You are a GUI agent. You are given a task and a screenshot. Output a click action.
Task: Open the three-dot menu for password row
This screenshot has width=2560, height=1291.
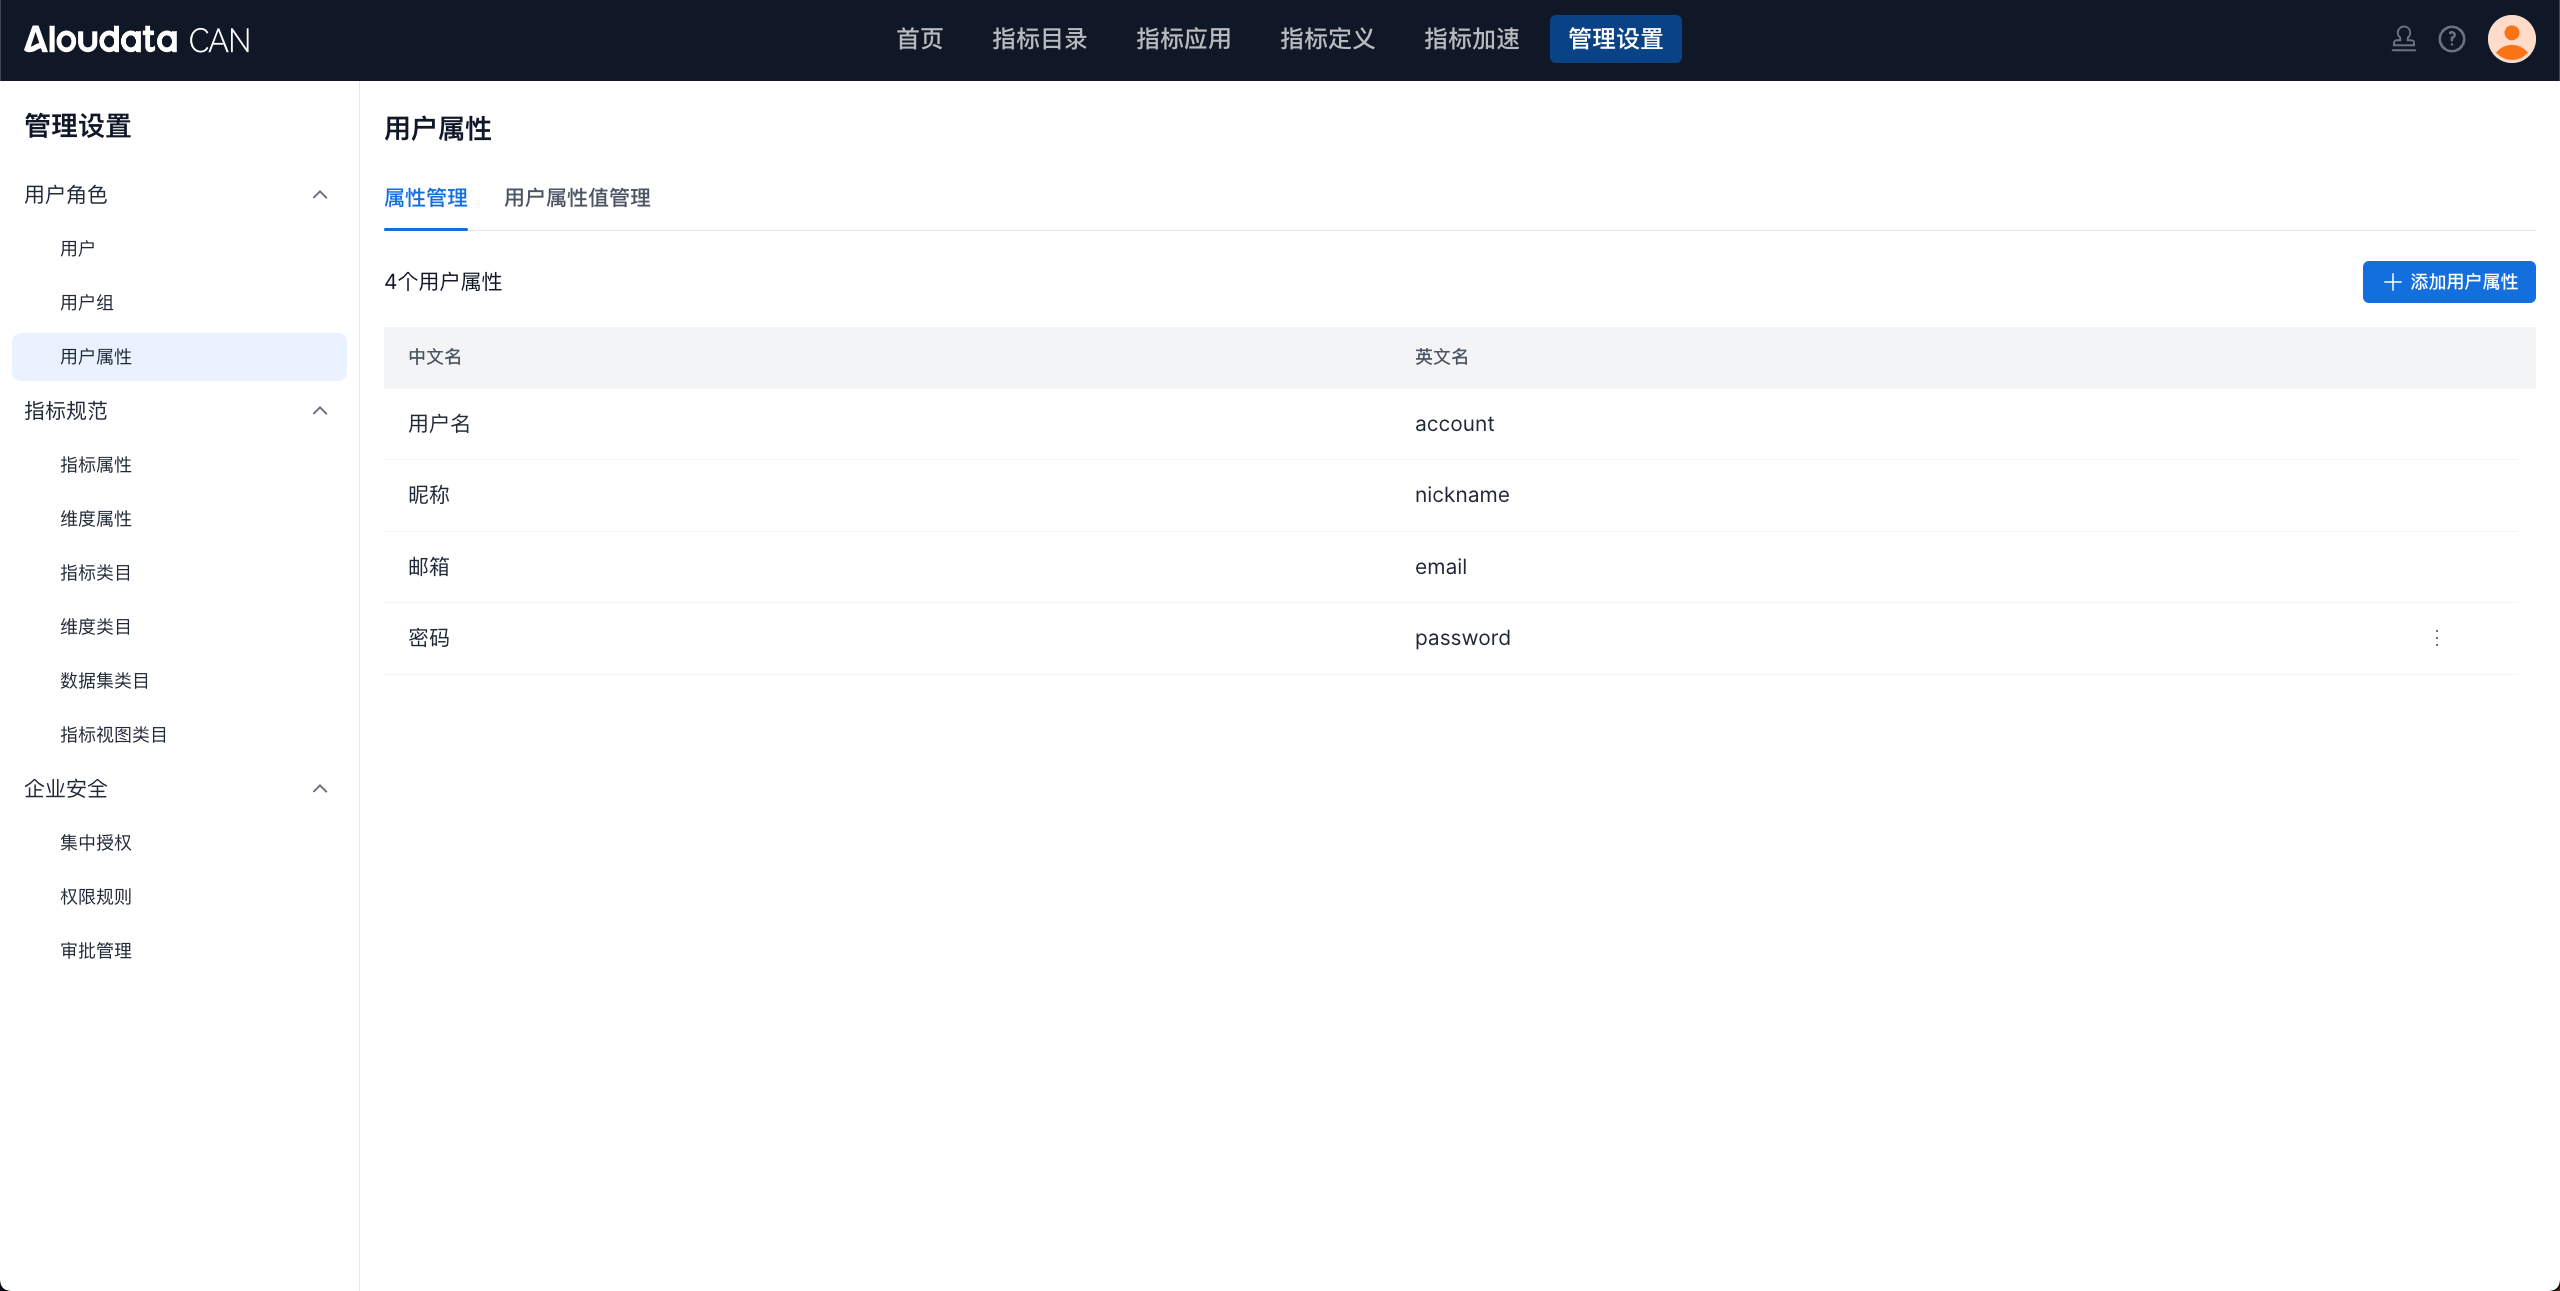[x=2436, y=638]
